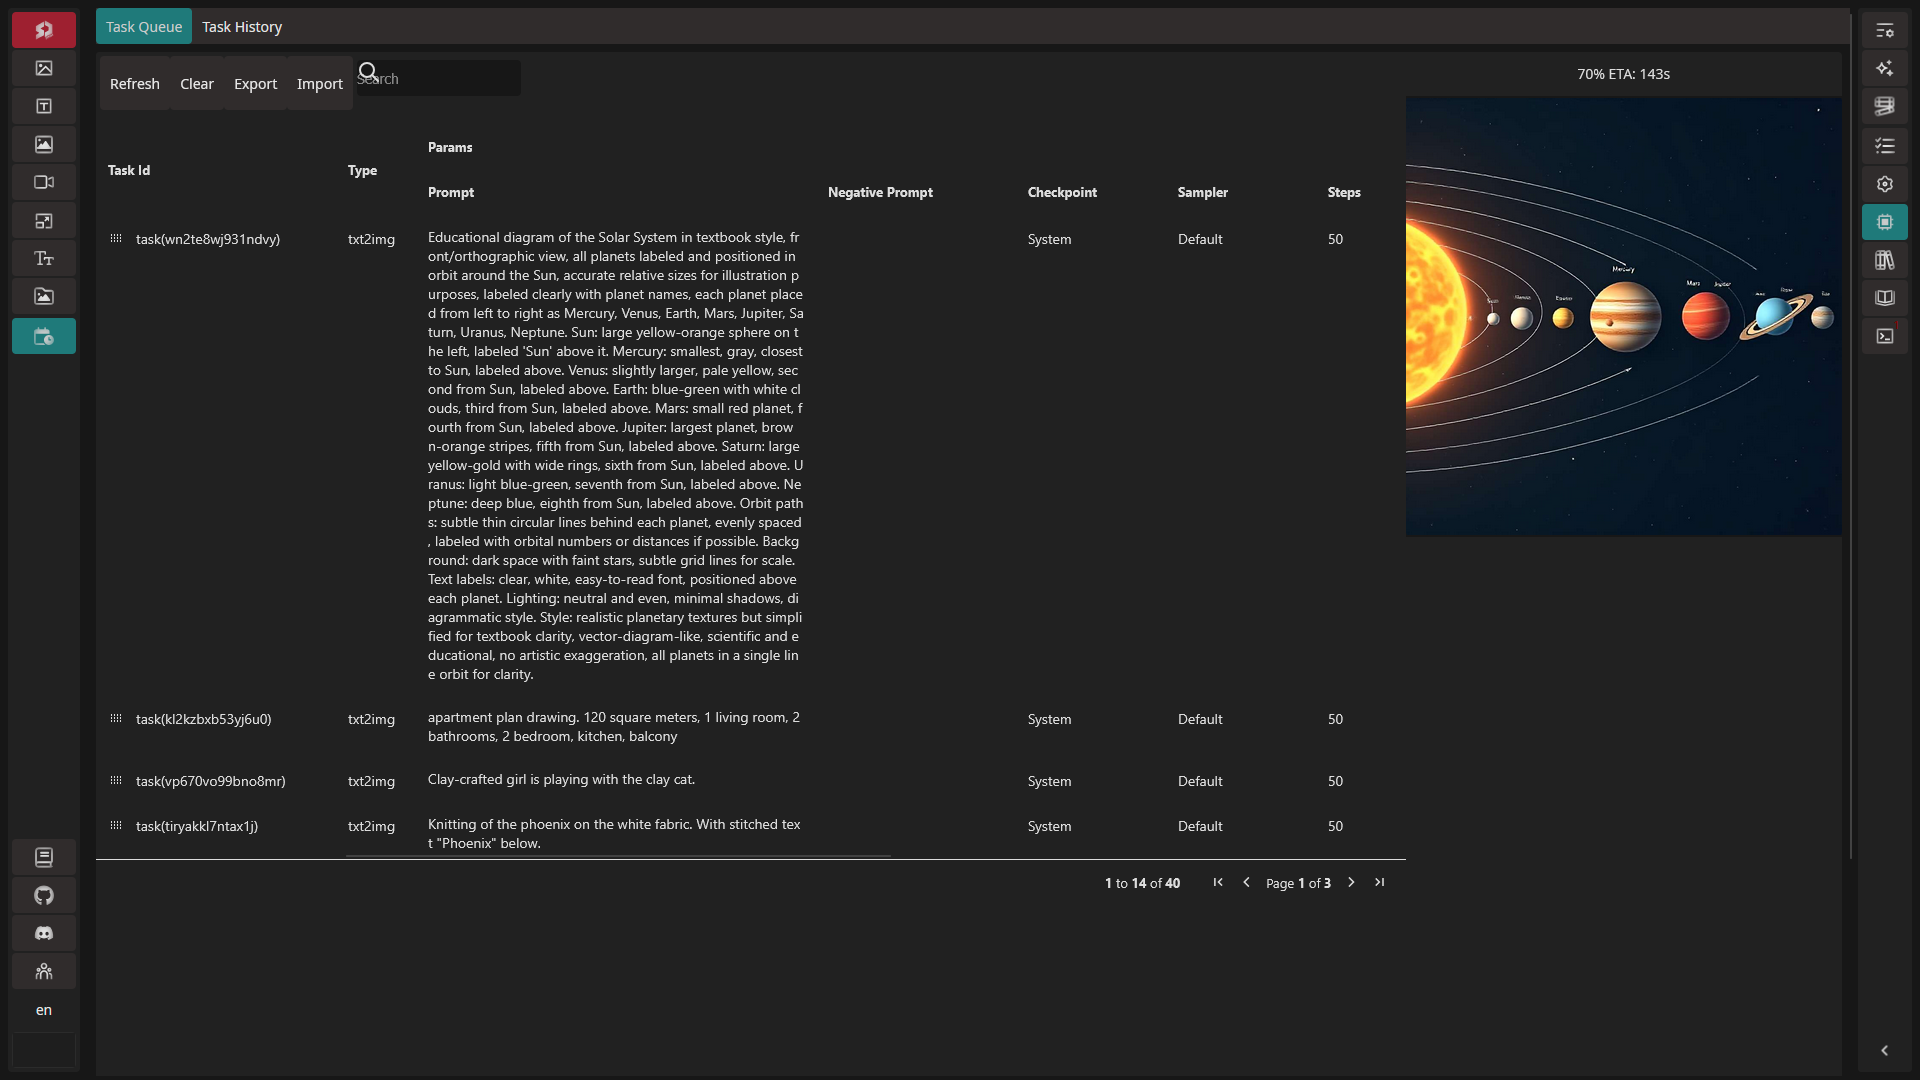Click the text (T box) sidebar icon
This screenshot has height=1080, width=1920.
(44, 106)
